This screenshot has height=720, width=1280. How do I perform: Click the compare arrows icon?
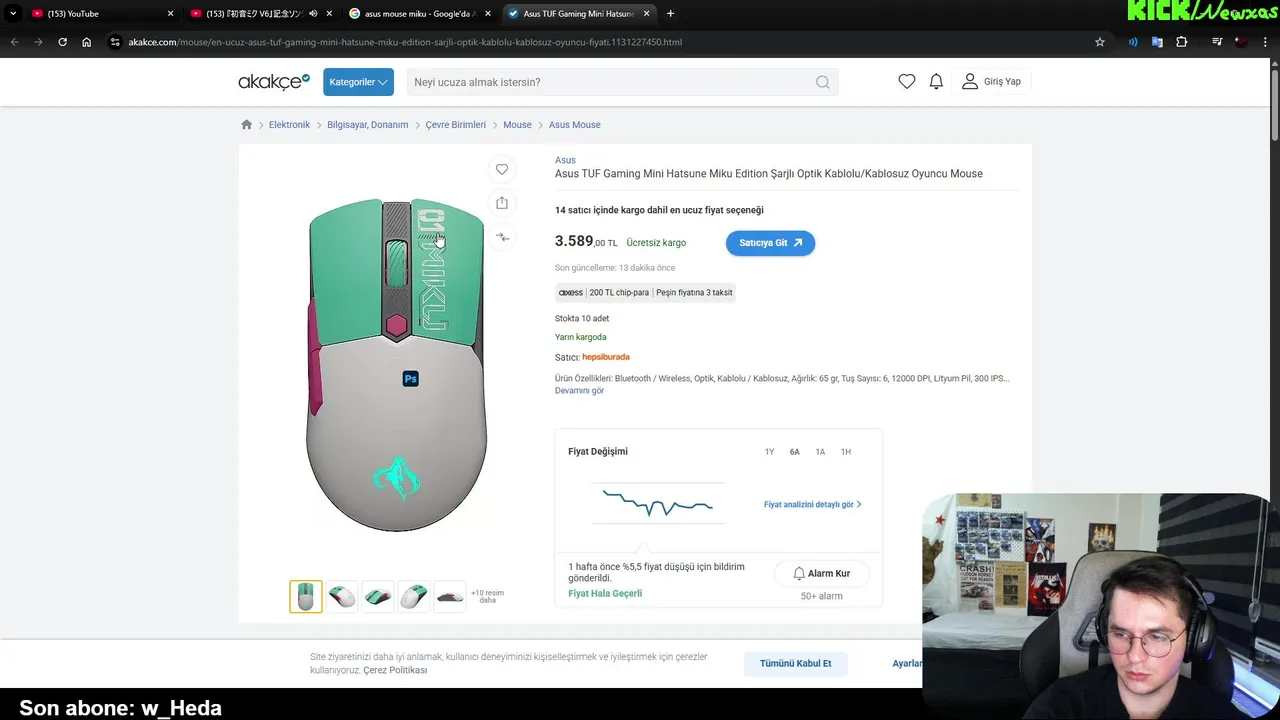pyautogui.click(x=502, y=237)
